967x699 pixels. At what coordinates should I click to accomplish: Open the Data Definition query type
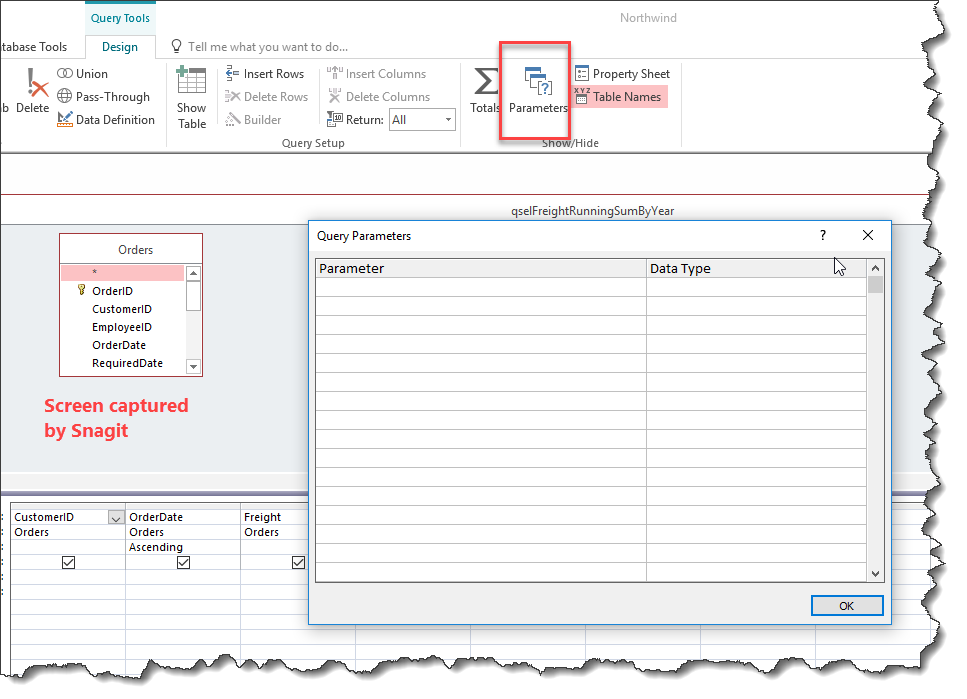106,120
